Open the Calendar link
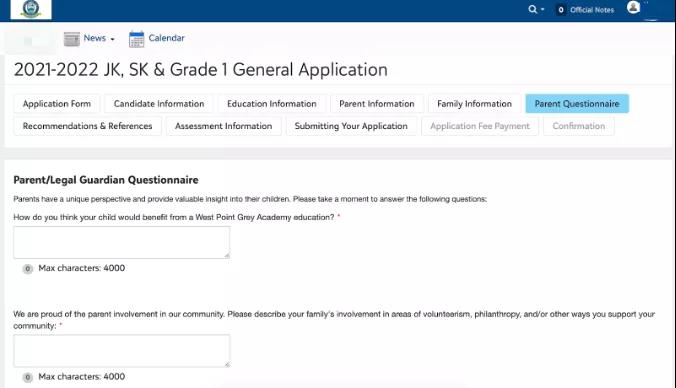 point(166,38)
